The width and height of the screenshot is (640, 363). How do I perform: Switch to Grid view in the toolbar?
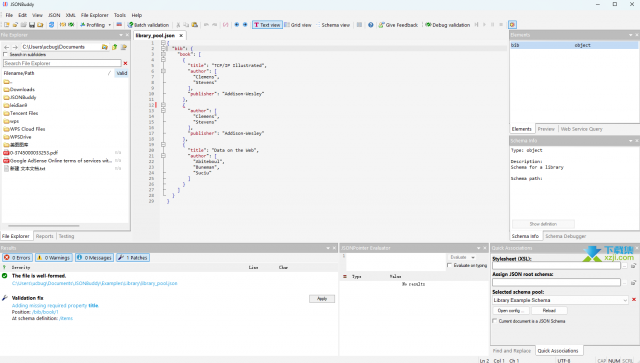pyautogui.click(x=298, y=25)
